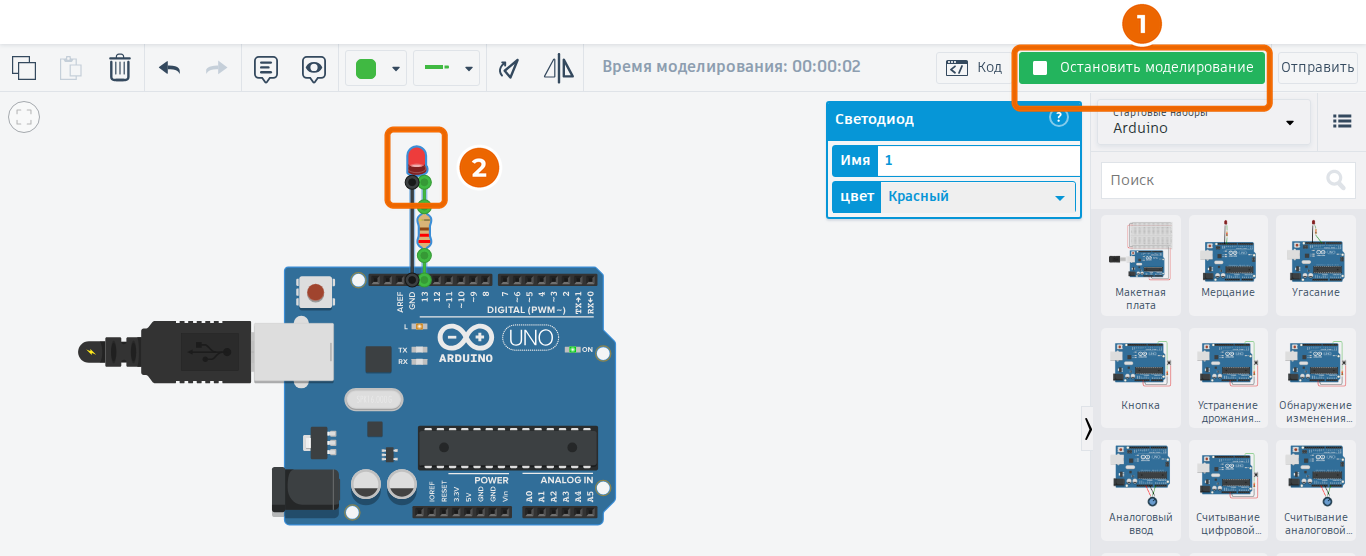The width and height of the screenshot is (1366, 556).
Task: Toggle notes visibility with the eye icon
Action: (x=314, y=68)
